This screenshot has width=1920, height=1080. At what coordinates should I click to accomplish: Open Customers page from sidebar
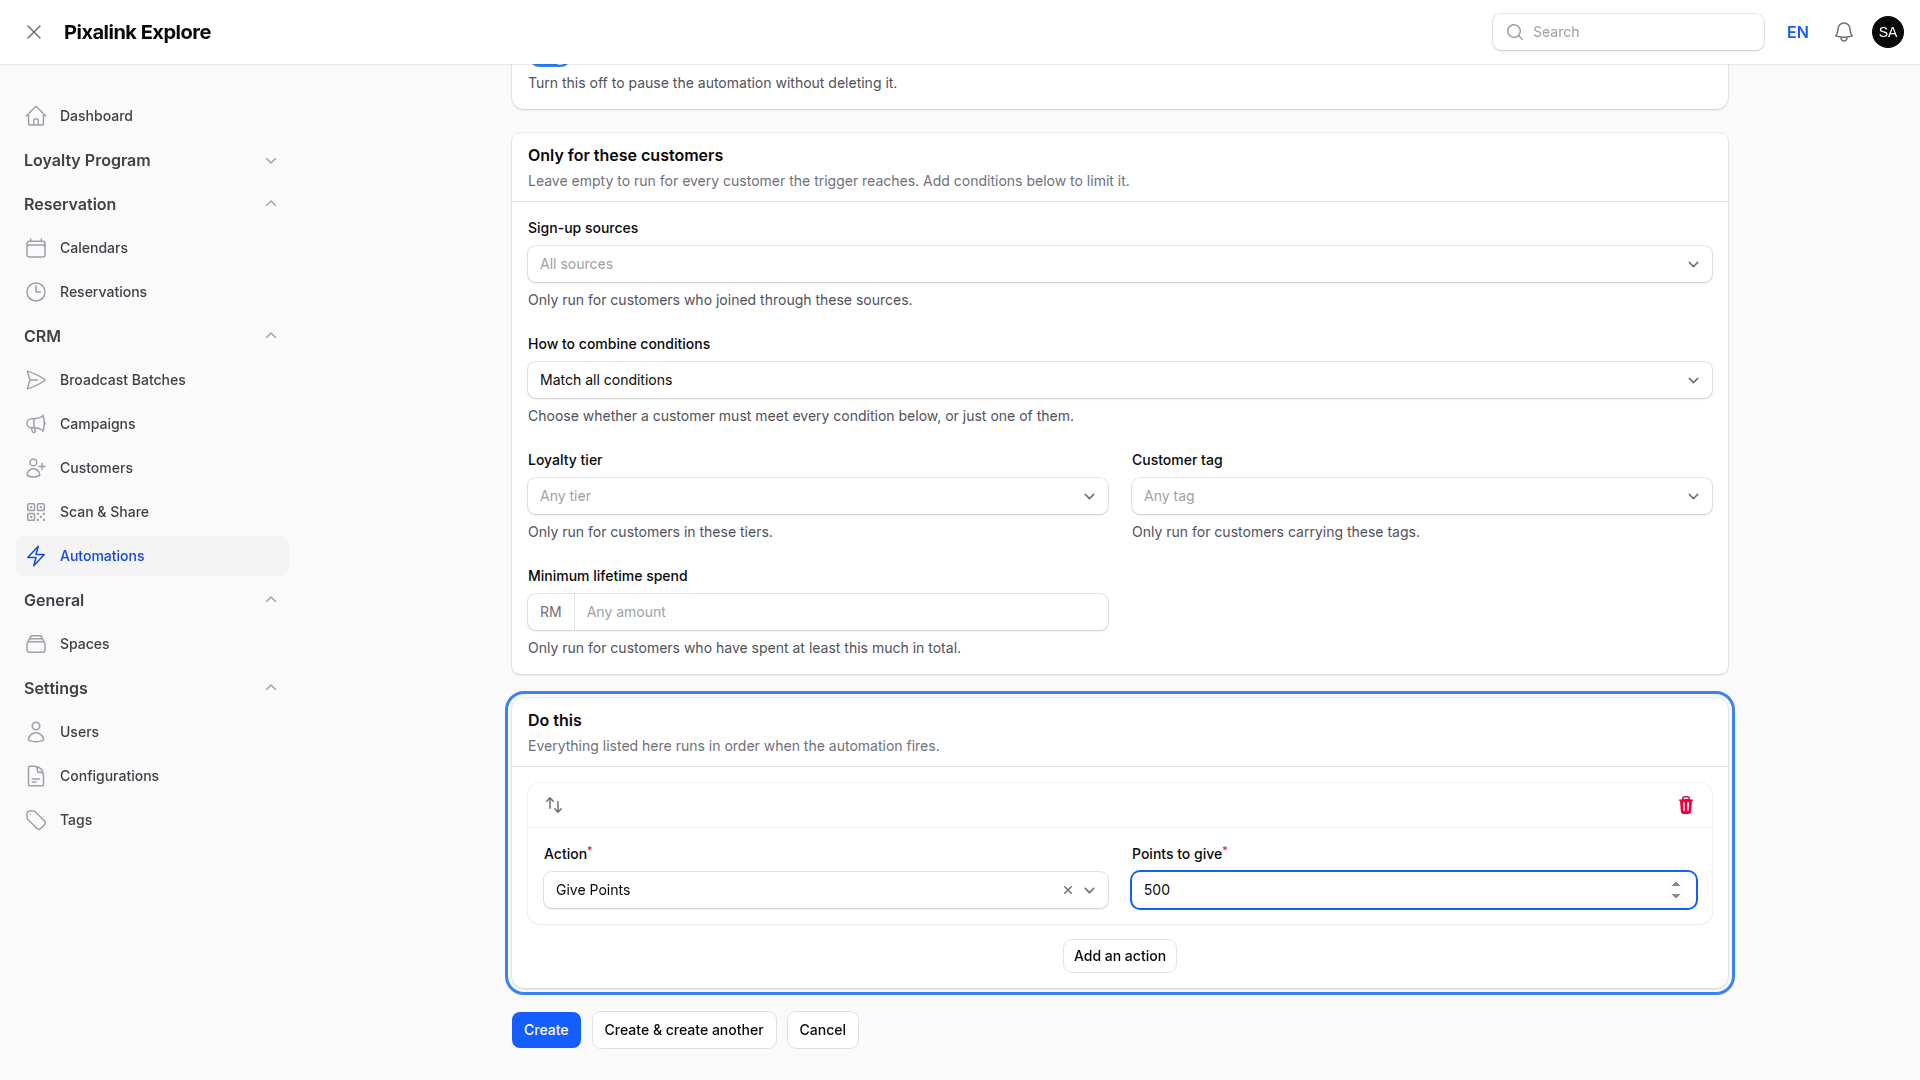click(152, 468)
